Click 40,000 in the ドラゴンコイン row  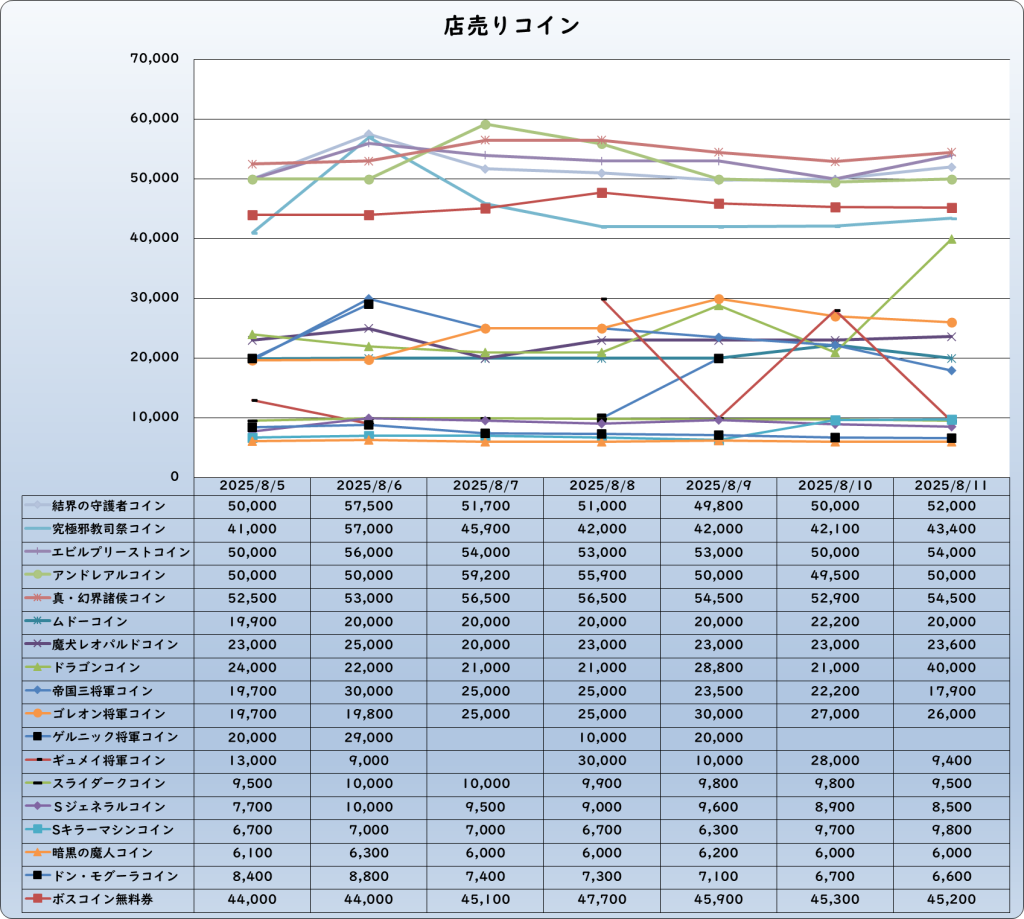[x=952, y=668]
